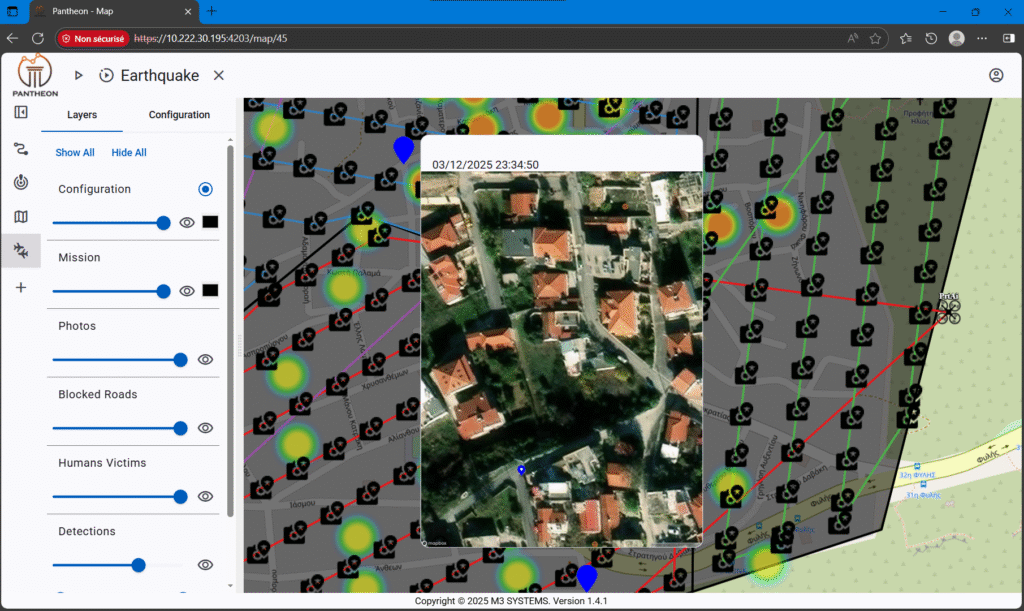Click the Pantheon logo
Image resolution: width=1024 pixels, height=611 pixels.
tap(35, 75)
